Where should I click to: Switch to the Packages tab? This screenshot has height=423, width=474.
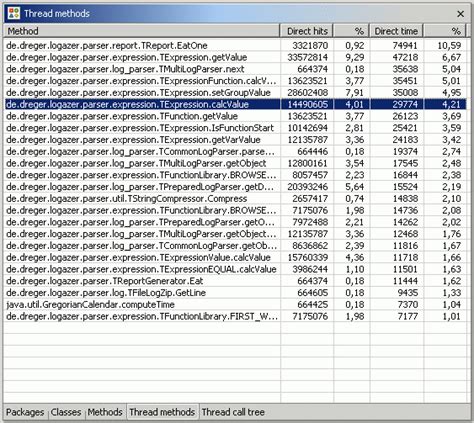(25, 412)
